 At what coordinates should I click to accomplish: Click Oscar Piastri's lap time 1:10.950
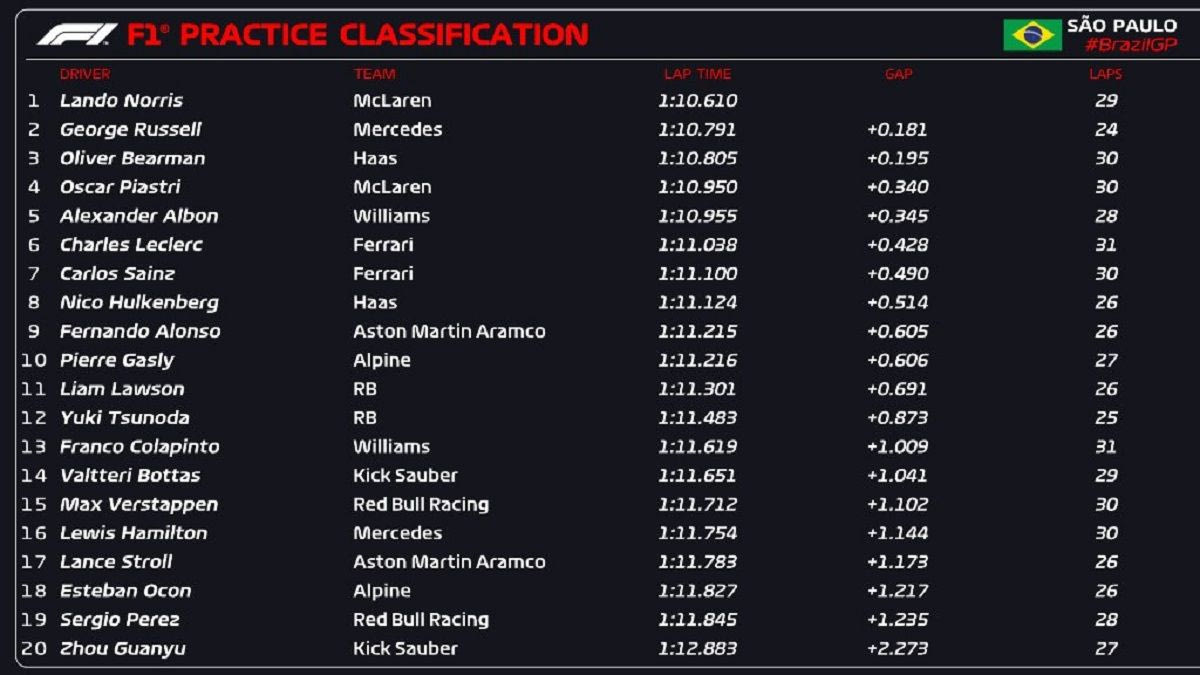click(x=697, y=187)
